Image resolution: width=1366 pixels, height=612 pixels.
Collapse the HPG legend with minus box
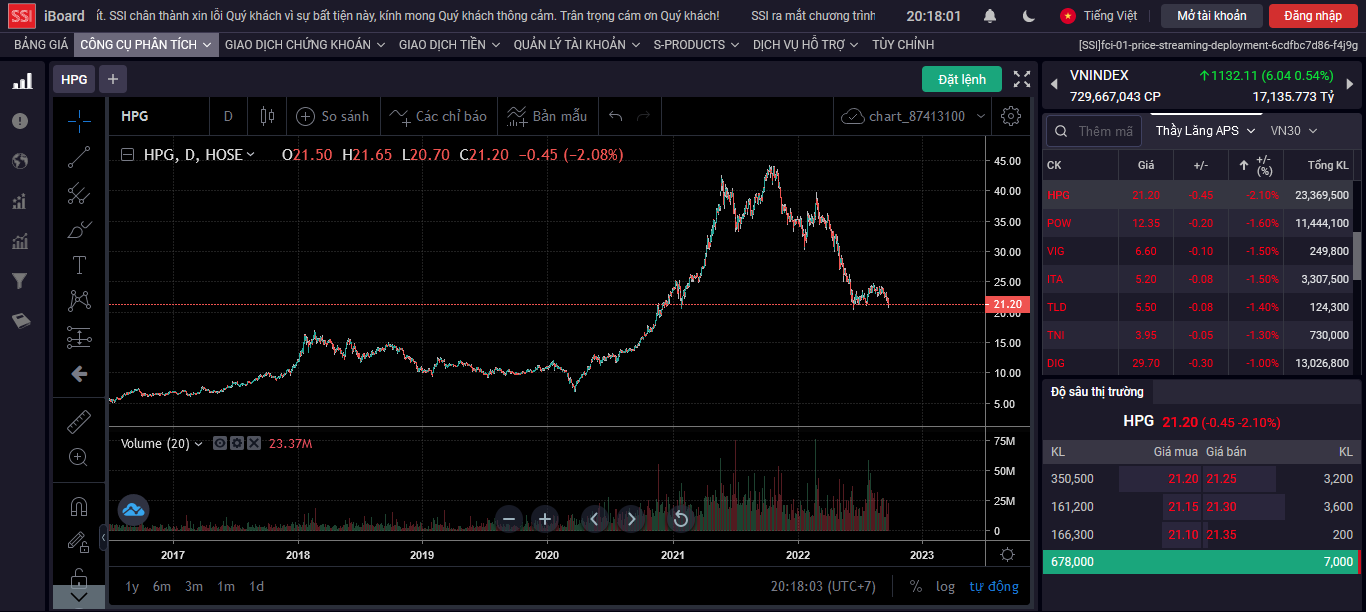(x=127, y=154)
